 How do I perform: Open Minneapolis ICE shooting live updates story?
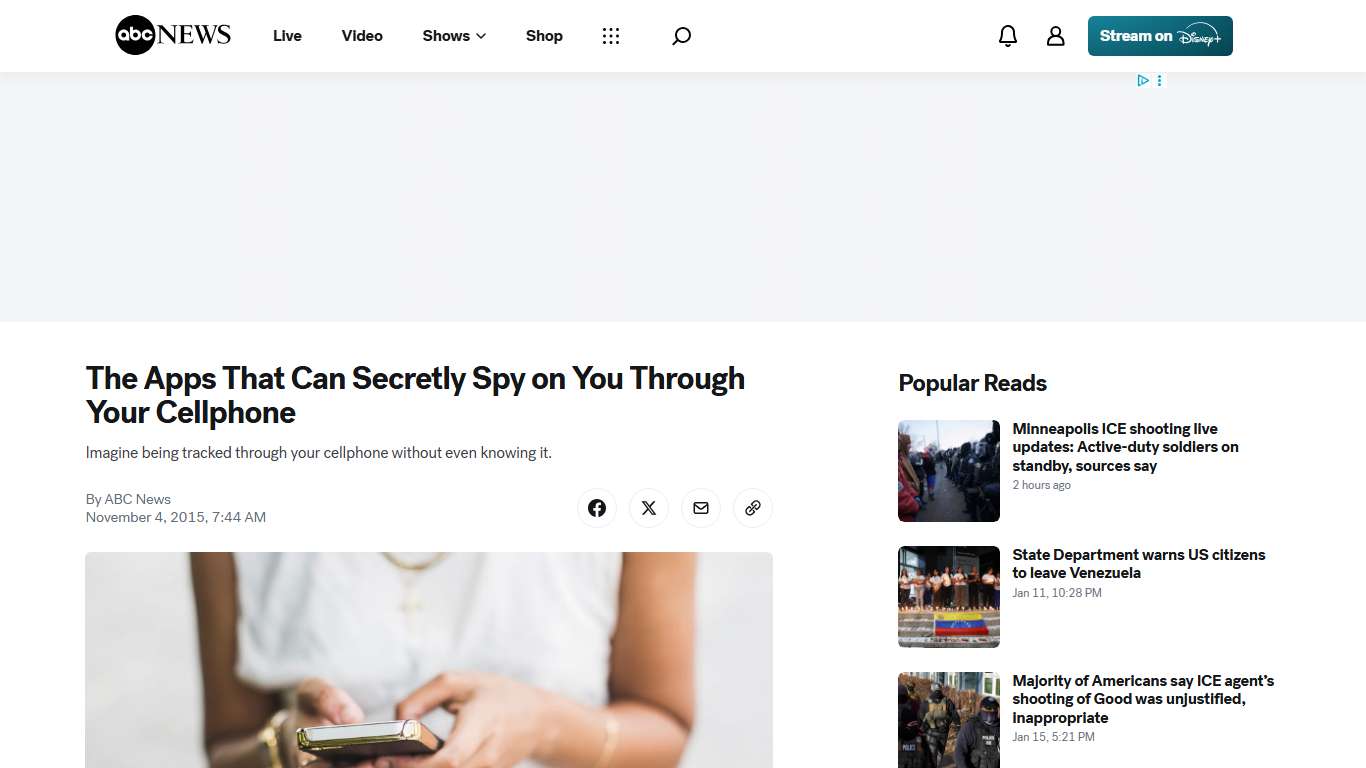coord(1125,447)
